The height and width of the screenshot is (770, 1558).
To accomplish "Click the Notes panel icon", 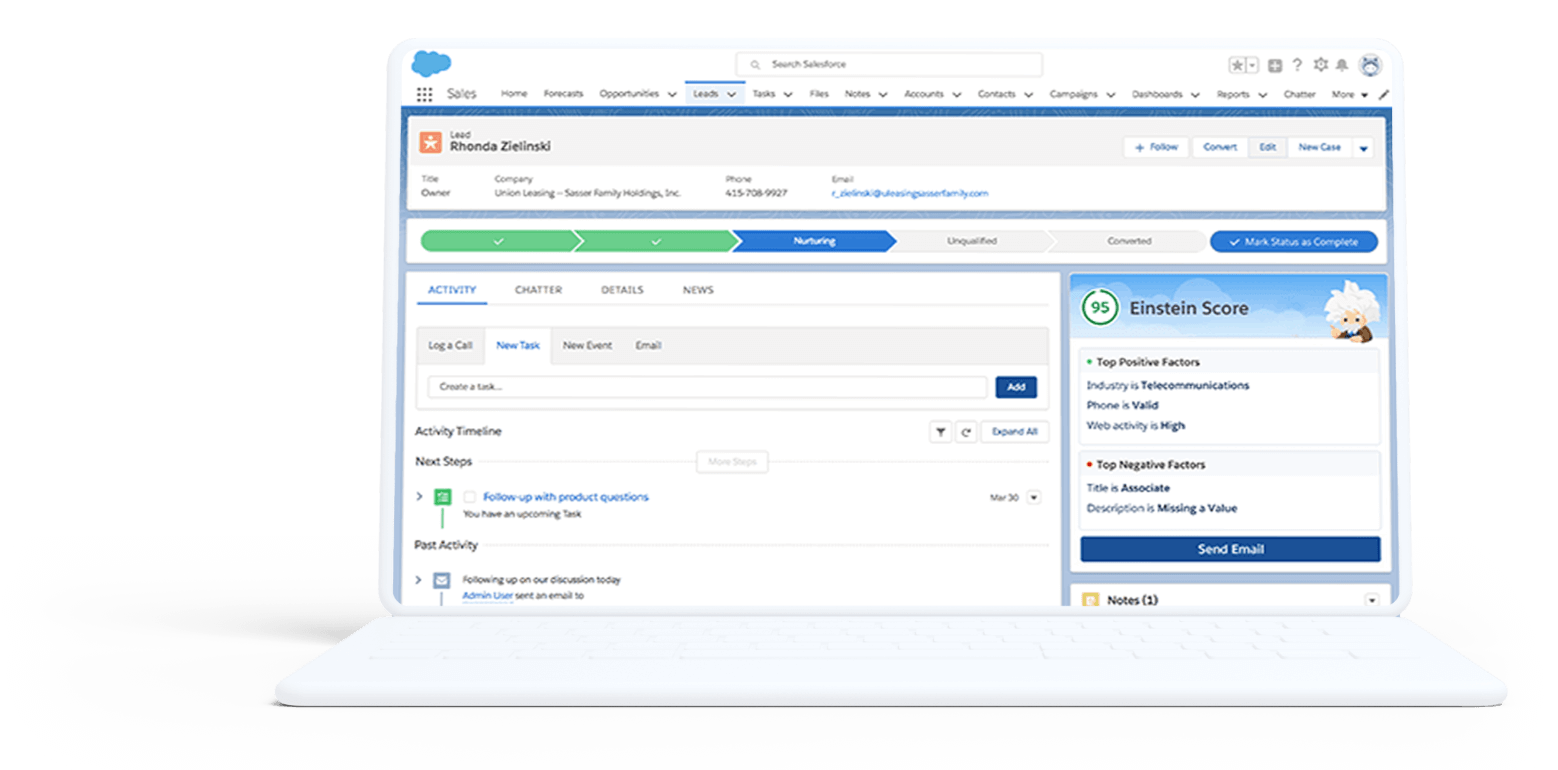I will [x=1091, y=600].
